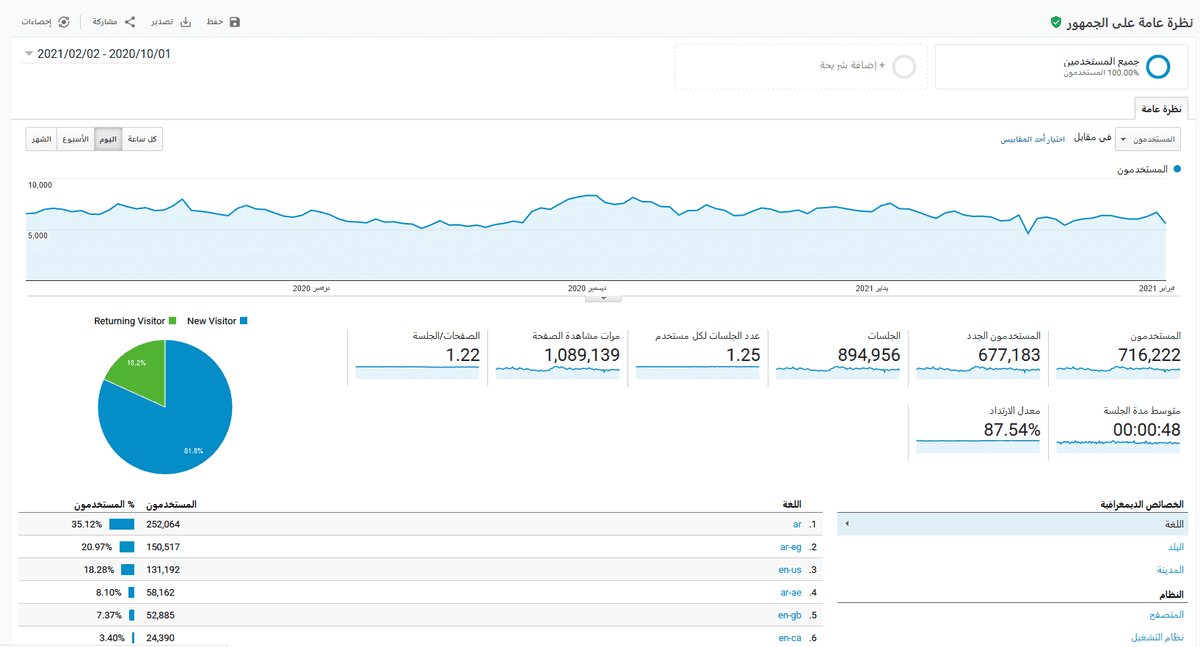Click the select a metric (اختيار أحد المقاييس) link
The height and width of the screenshot is (647, 1200).
1032,139
